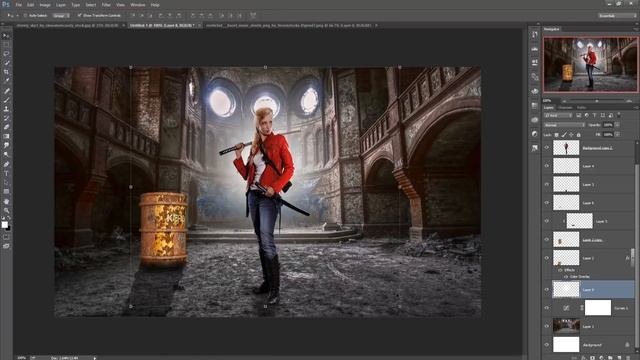Click the Curves 1 layer mask thumbnail
This screenshot has width=640, height=360.
click(598, 308)
